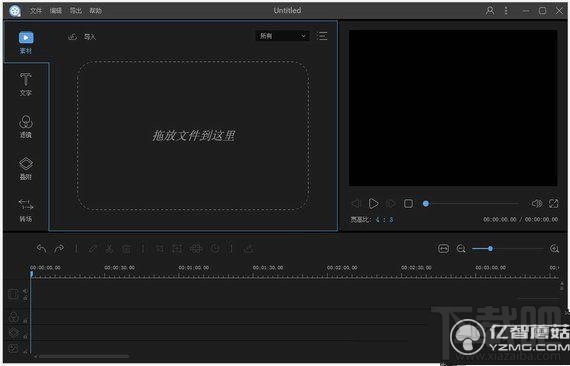This screenshot has width=570, height=366.
Task: Undo the last timeline action
Action: click(41, 249)
